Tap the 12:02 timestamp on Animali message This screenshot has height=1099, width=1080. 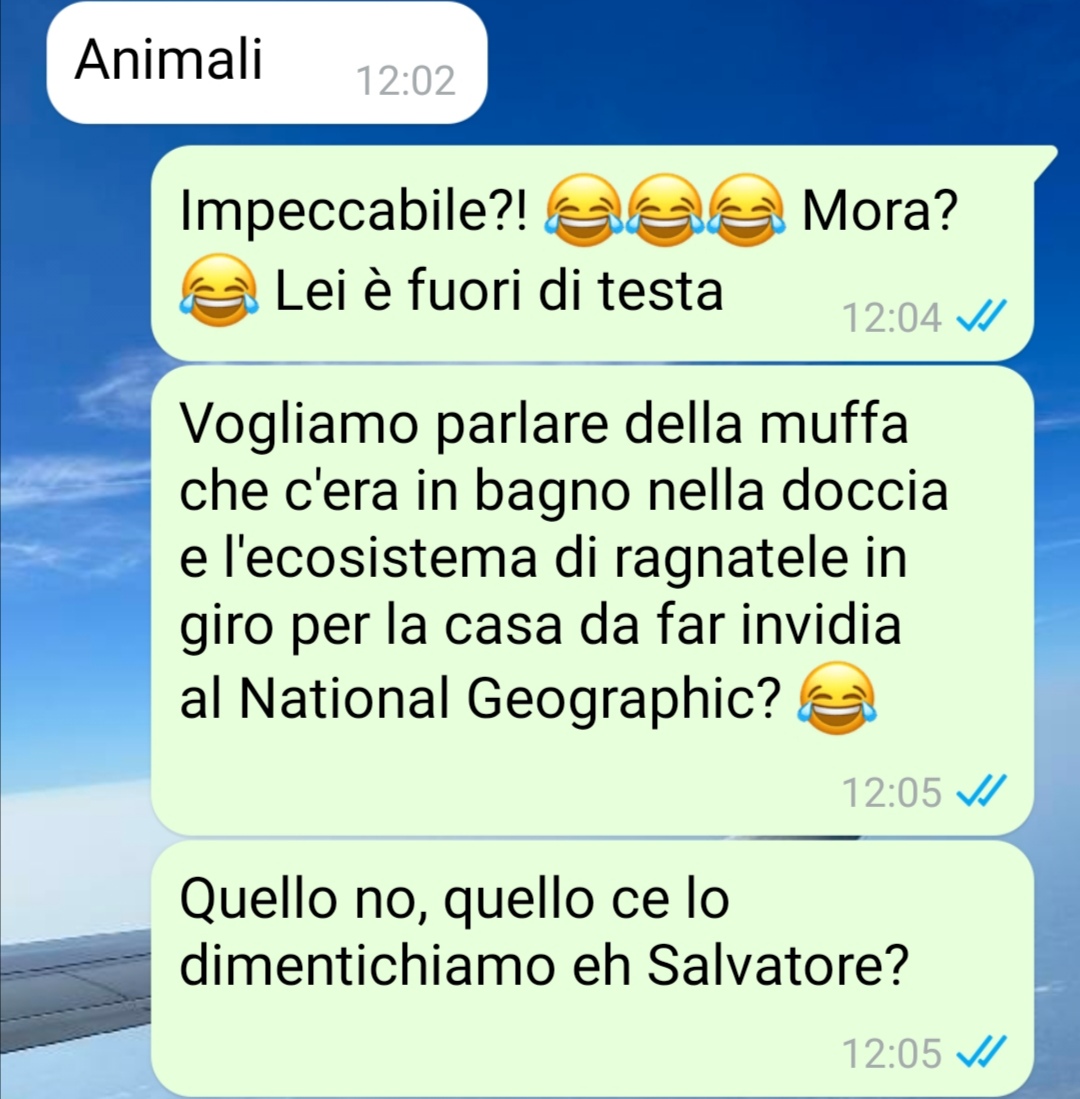(406, 80)
